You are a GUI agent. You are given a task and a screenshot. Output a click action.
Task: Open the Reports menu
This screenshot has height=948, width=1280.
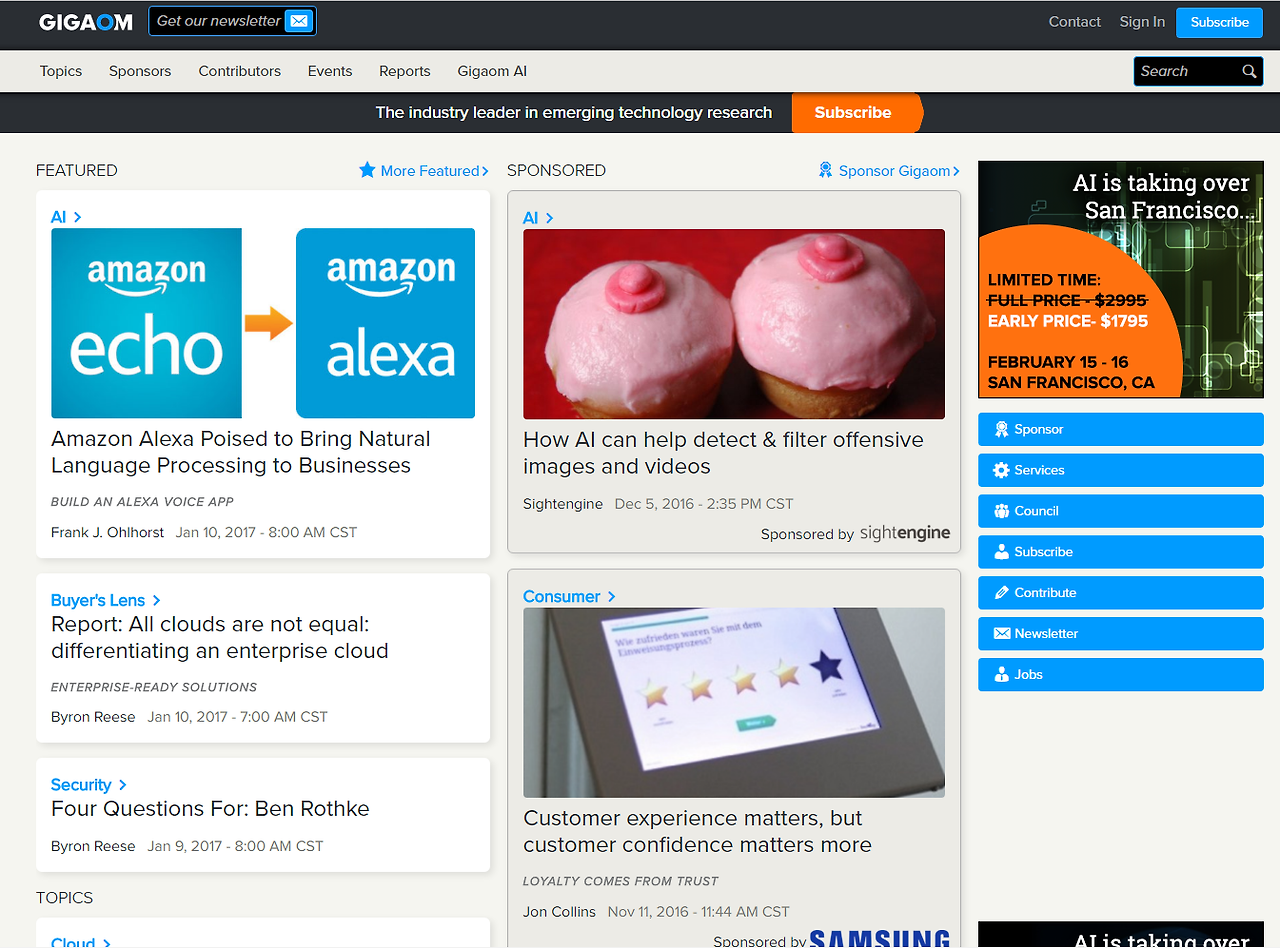pos(405,71)
